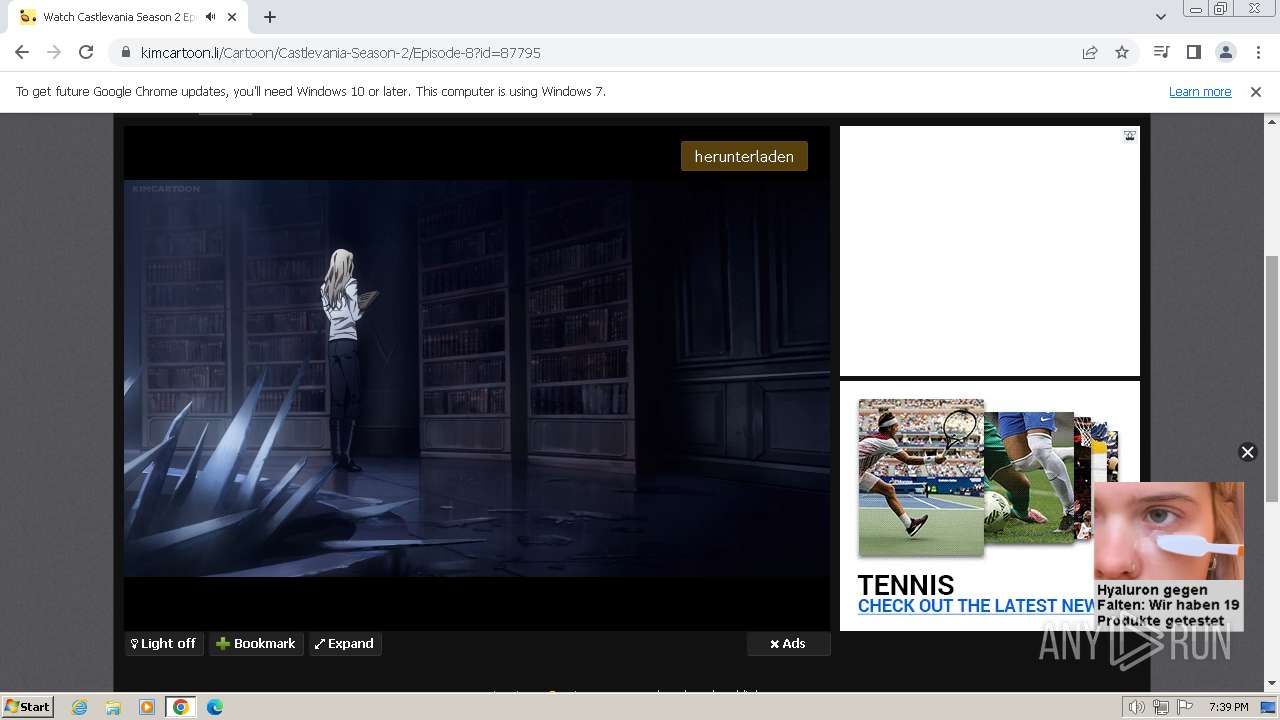Launch Internet Explorer from the taskbar
Viewport: 1280px width, 720px height.
[x=80, y=707]
